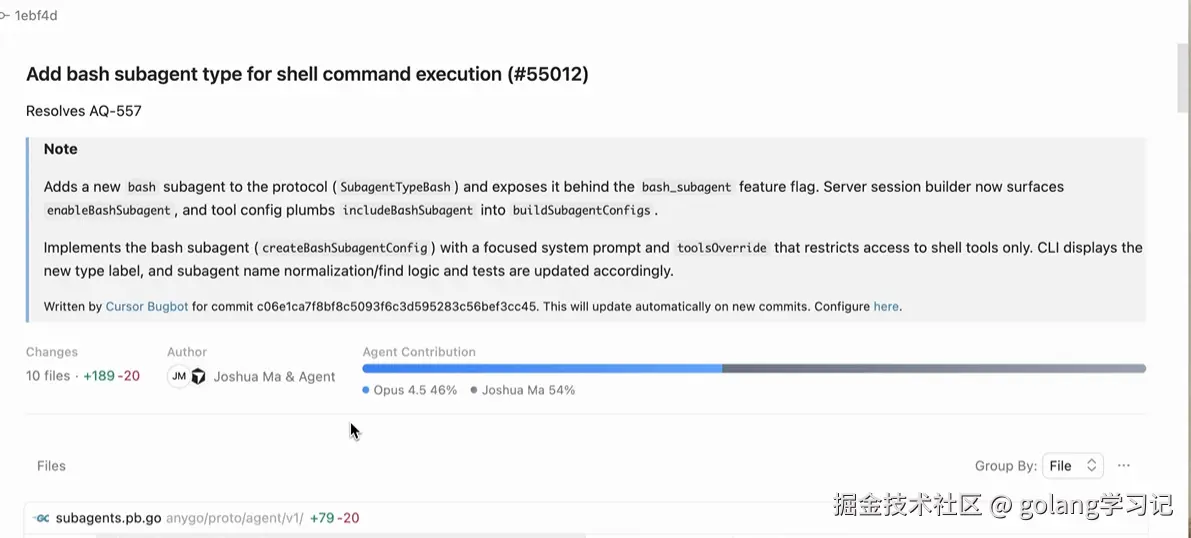Click the gray Joshua Ma legend dot

(x=474, y=390)
